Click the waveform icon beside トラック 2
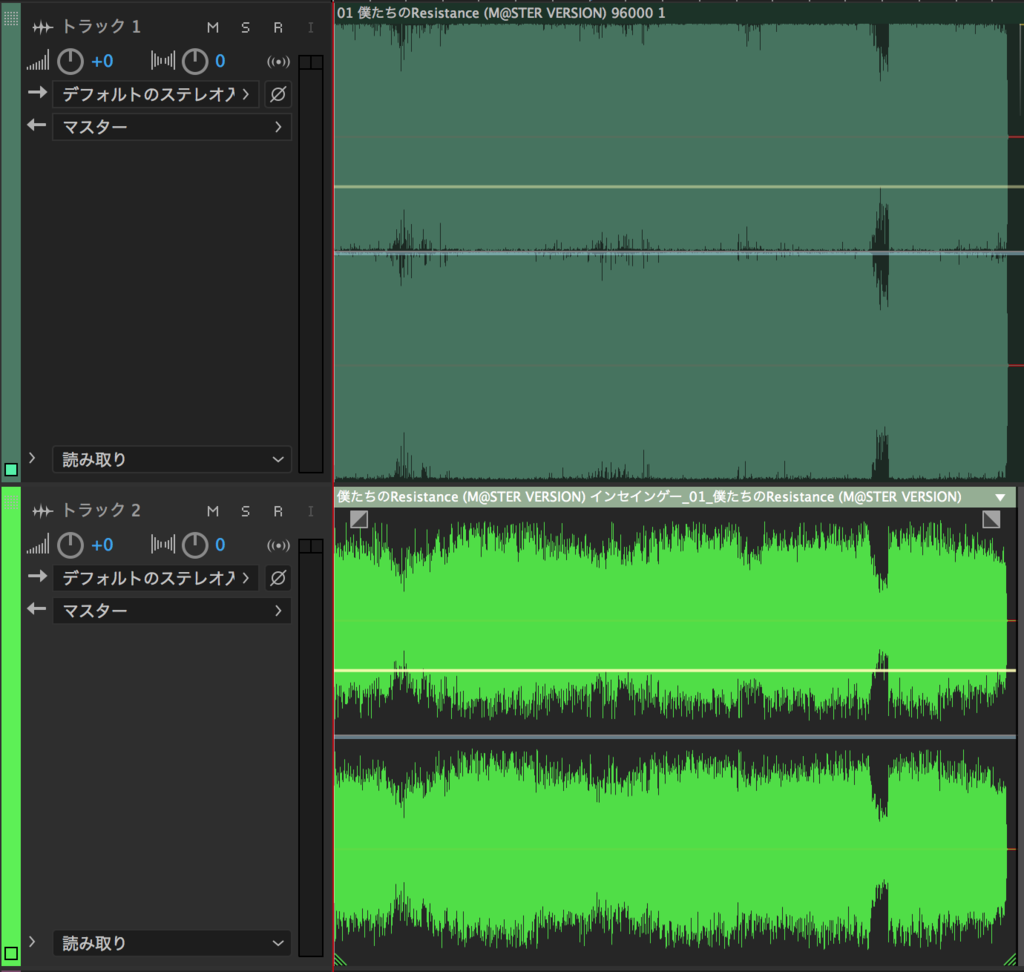 click(x=42, y=511)
